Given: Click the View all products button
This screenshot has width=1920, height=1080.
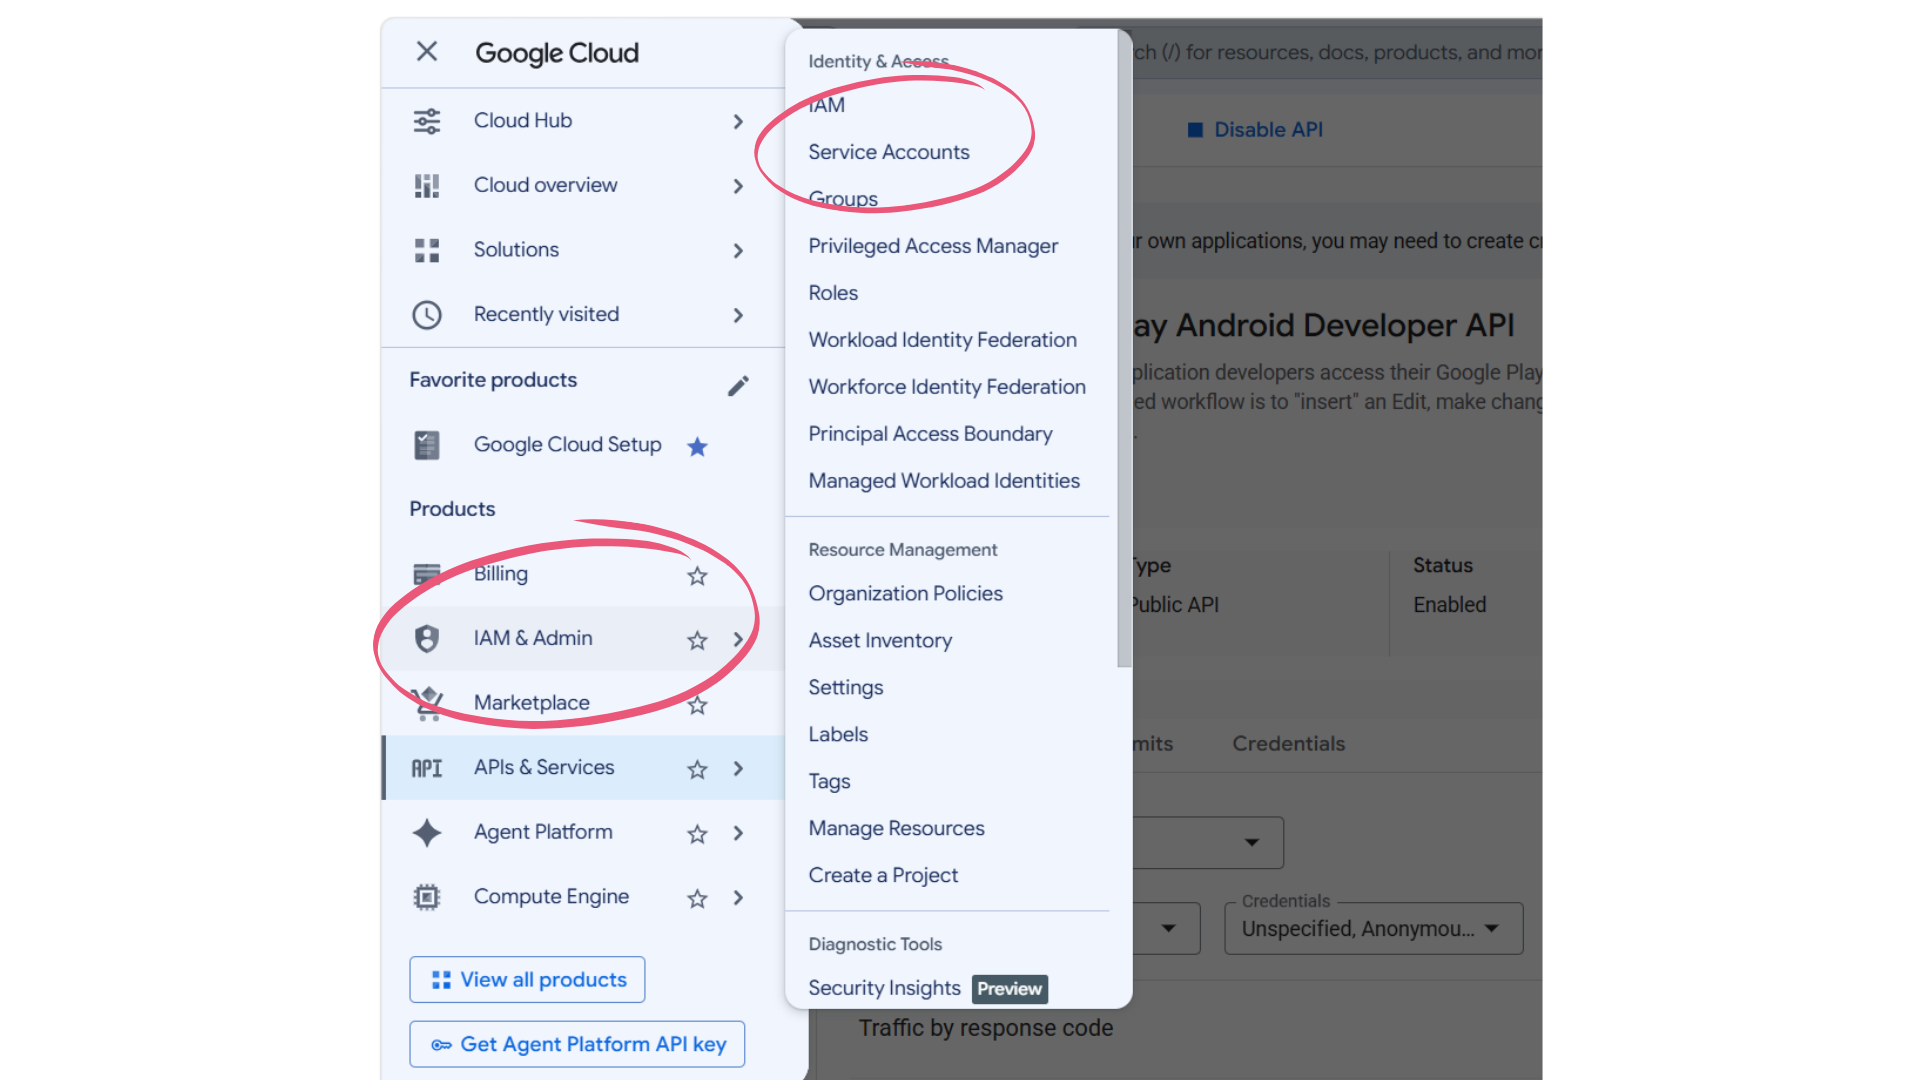Looking at the screenshot, I should [527, 980].
